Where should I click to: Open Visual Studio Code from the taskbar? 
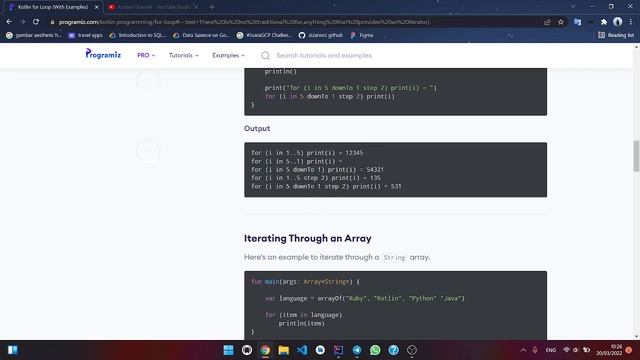click(302, 350)
